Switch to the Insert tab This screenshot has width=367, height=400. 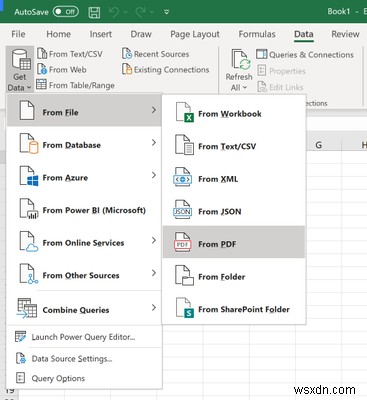[x=100, y=34]
